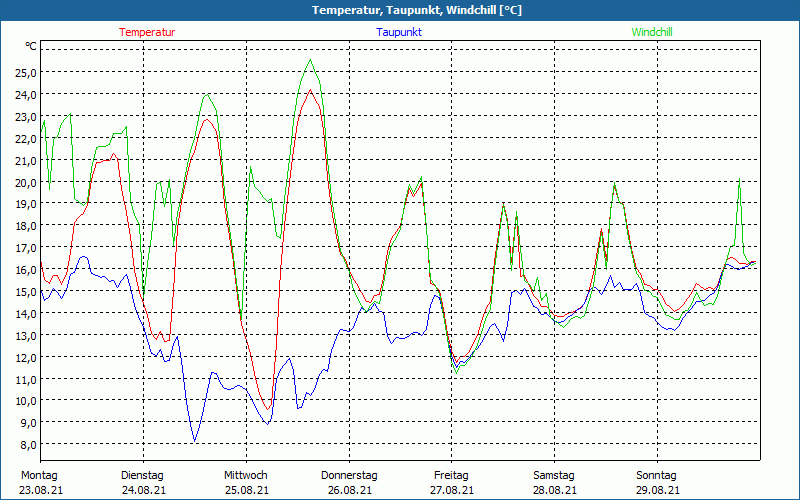The height and width of the screenshot is (500, 800).
Task: Click the 21,0 y-axis value
Action: click(x=26, y=160)
